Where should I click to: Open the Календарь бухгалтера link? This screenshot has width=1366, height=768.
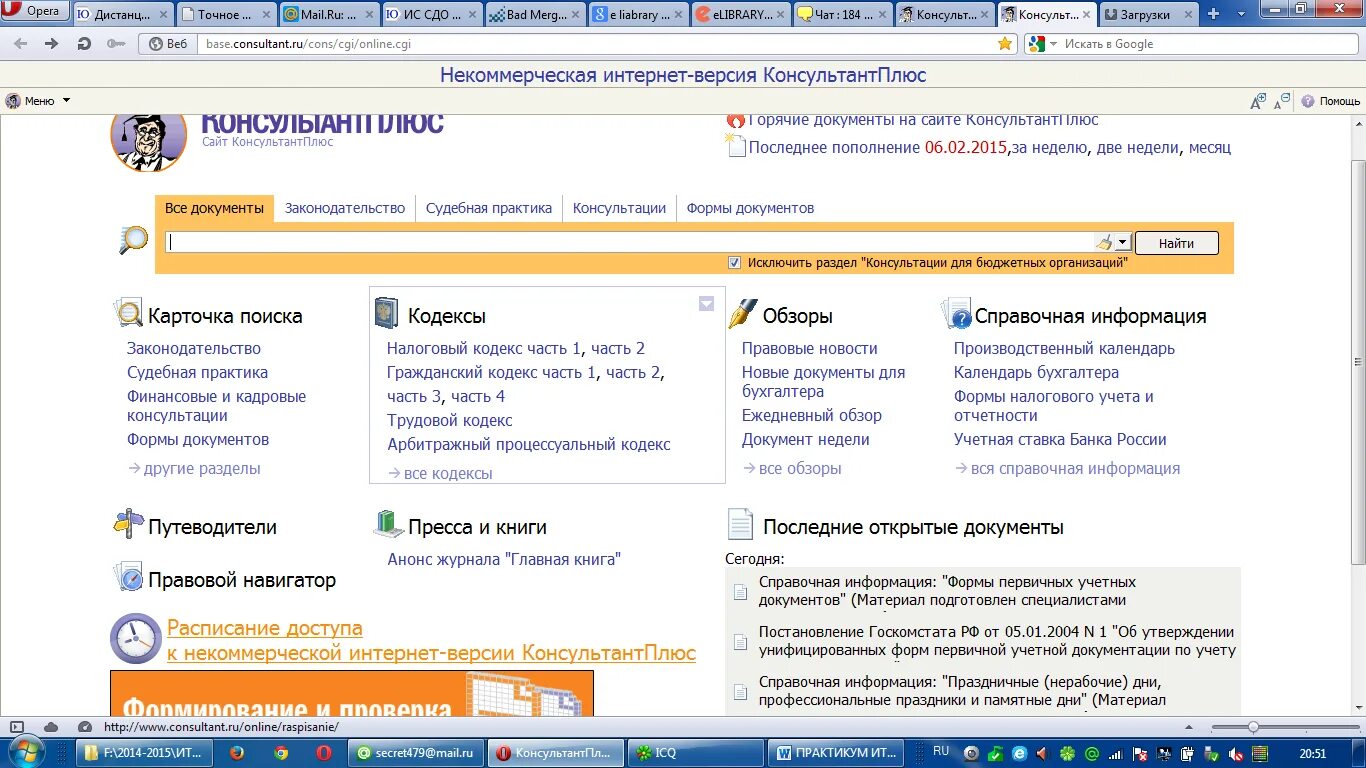[x=1036, y=372]
